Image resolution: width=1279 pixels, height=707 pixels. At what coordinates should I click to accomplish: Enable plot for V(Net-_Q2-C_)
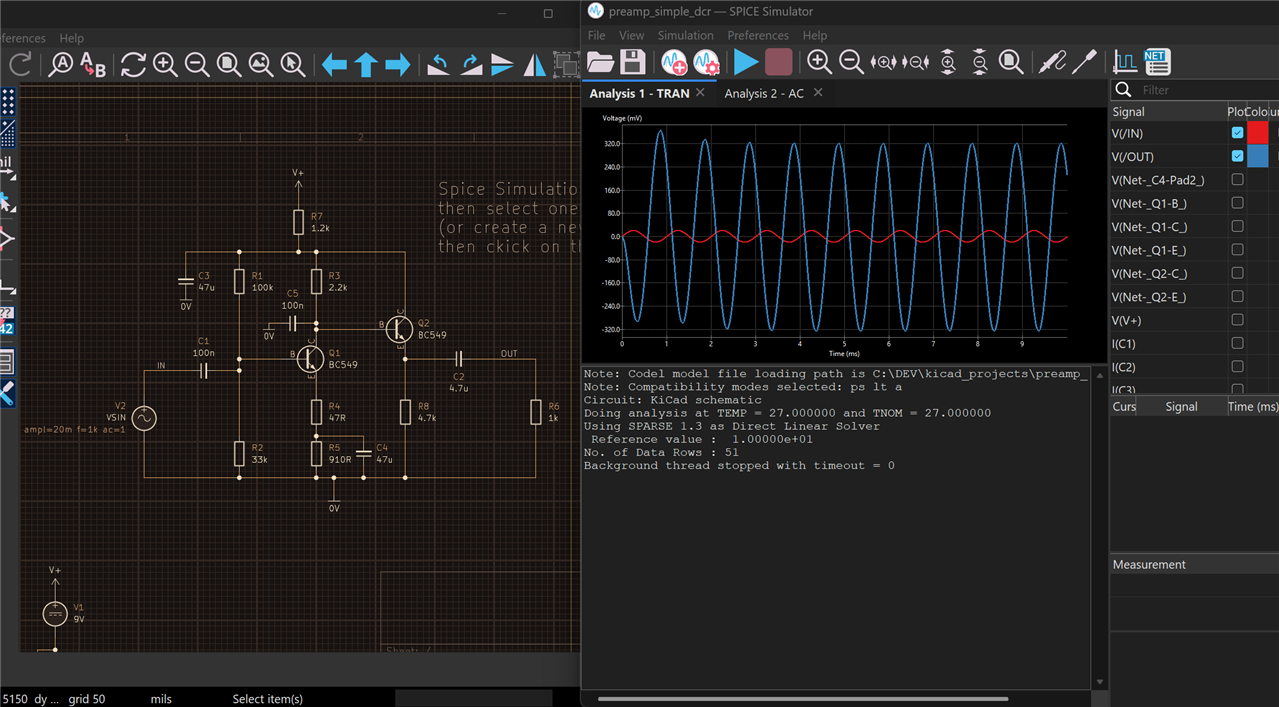1237,274
